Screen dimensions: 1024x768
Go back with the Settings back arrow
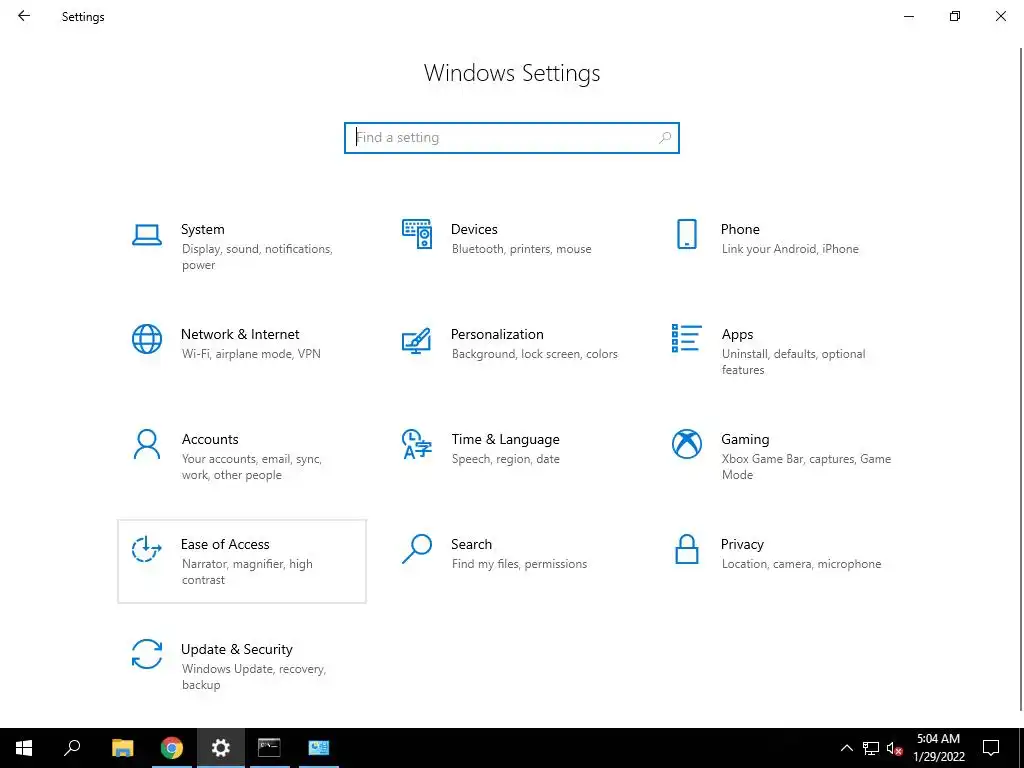click(x=24, y=16)
